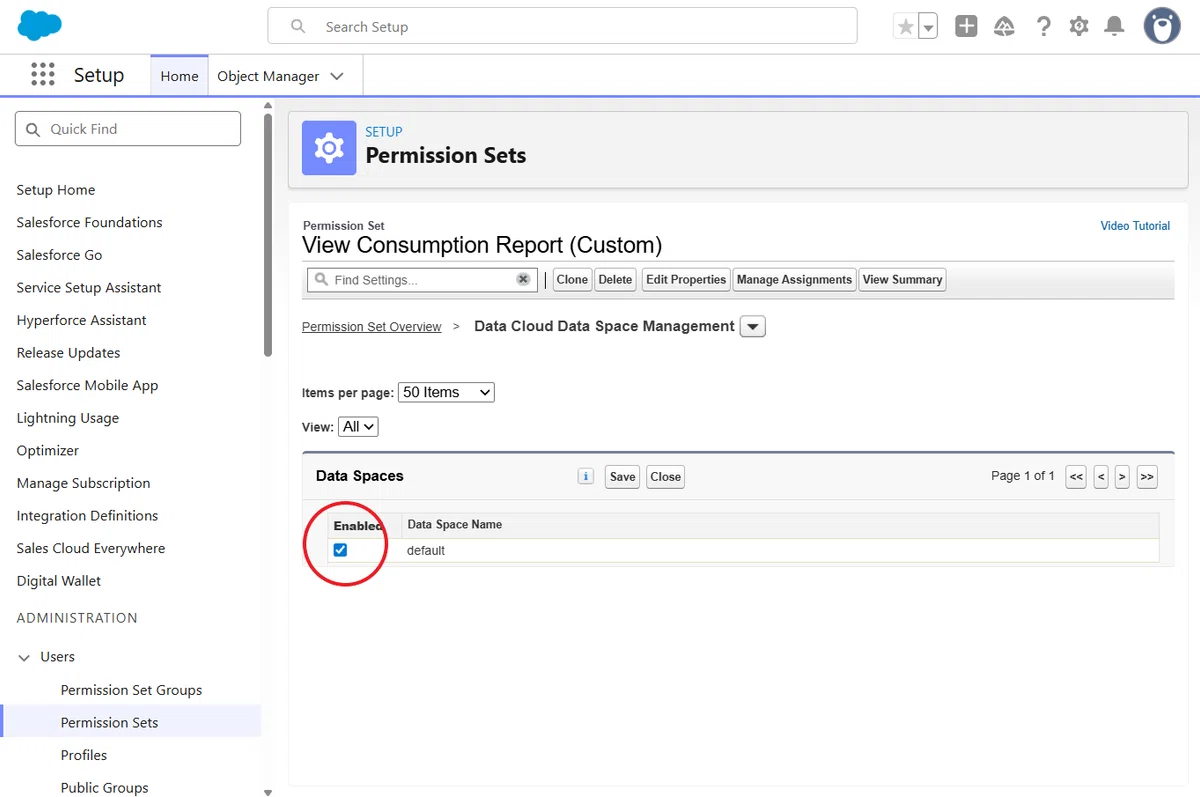Focus the Quick Find field

coord(128,129)
